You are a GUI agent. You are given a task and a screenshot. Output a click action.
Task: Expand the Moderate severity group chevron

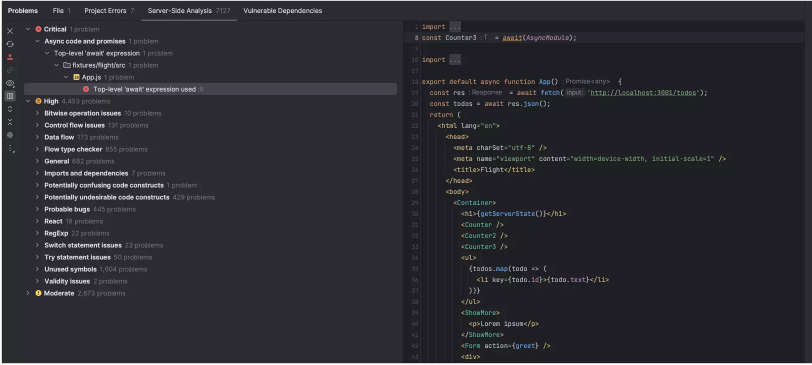coord(28,294)
